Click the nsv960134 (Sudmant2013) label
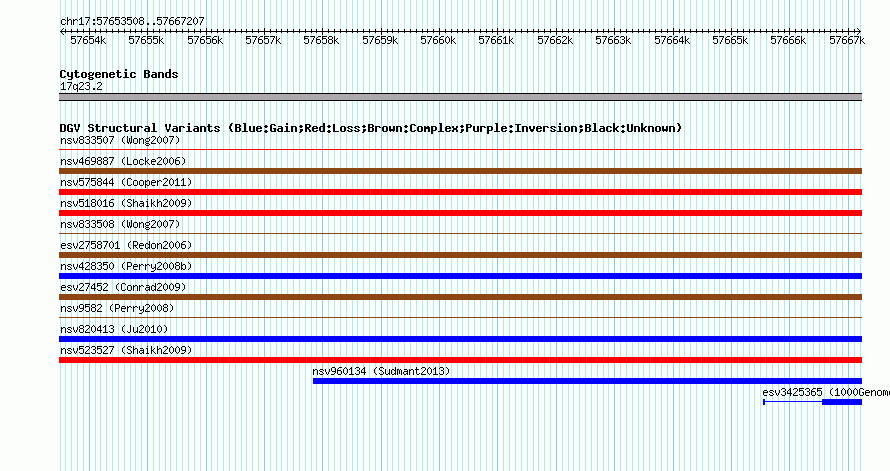The height and width of the screenshot is (471, 890). click(381, 371)
